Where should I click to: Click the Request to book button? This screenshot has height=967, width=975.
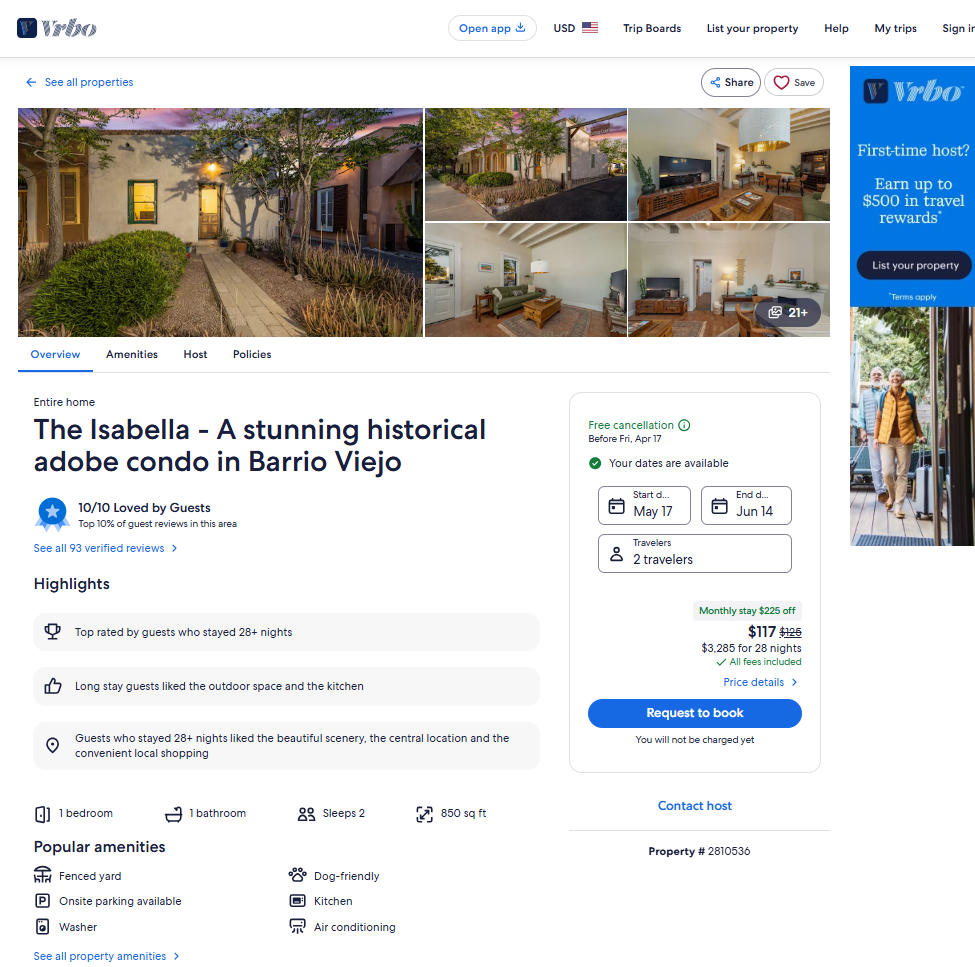(x=695, y=713)
